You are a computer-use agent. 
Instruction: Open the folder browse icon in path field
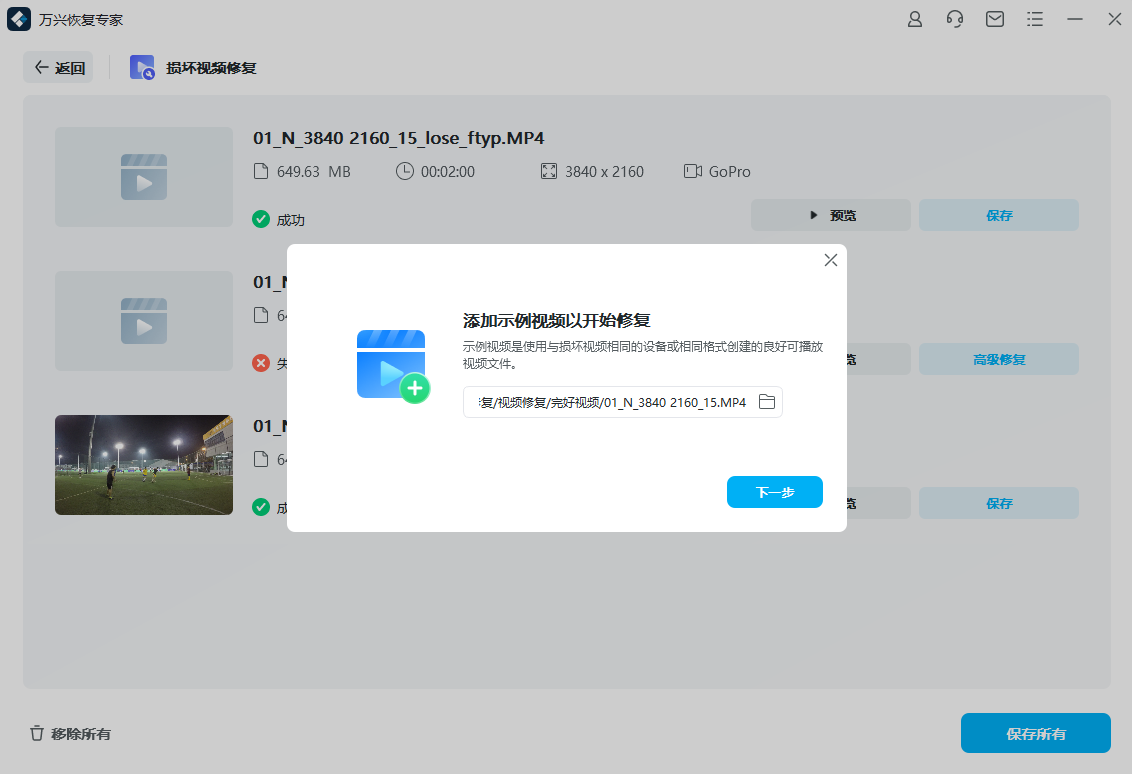coord(767,401)
